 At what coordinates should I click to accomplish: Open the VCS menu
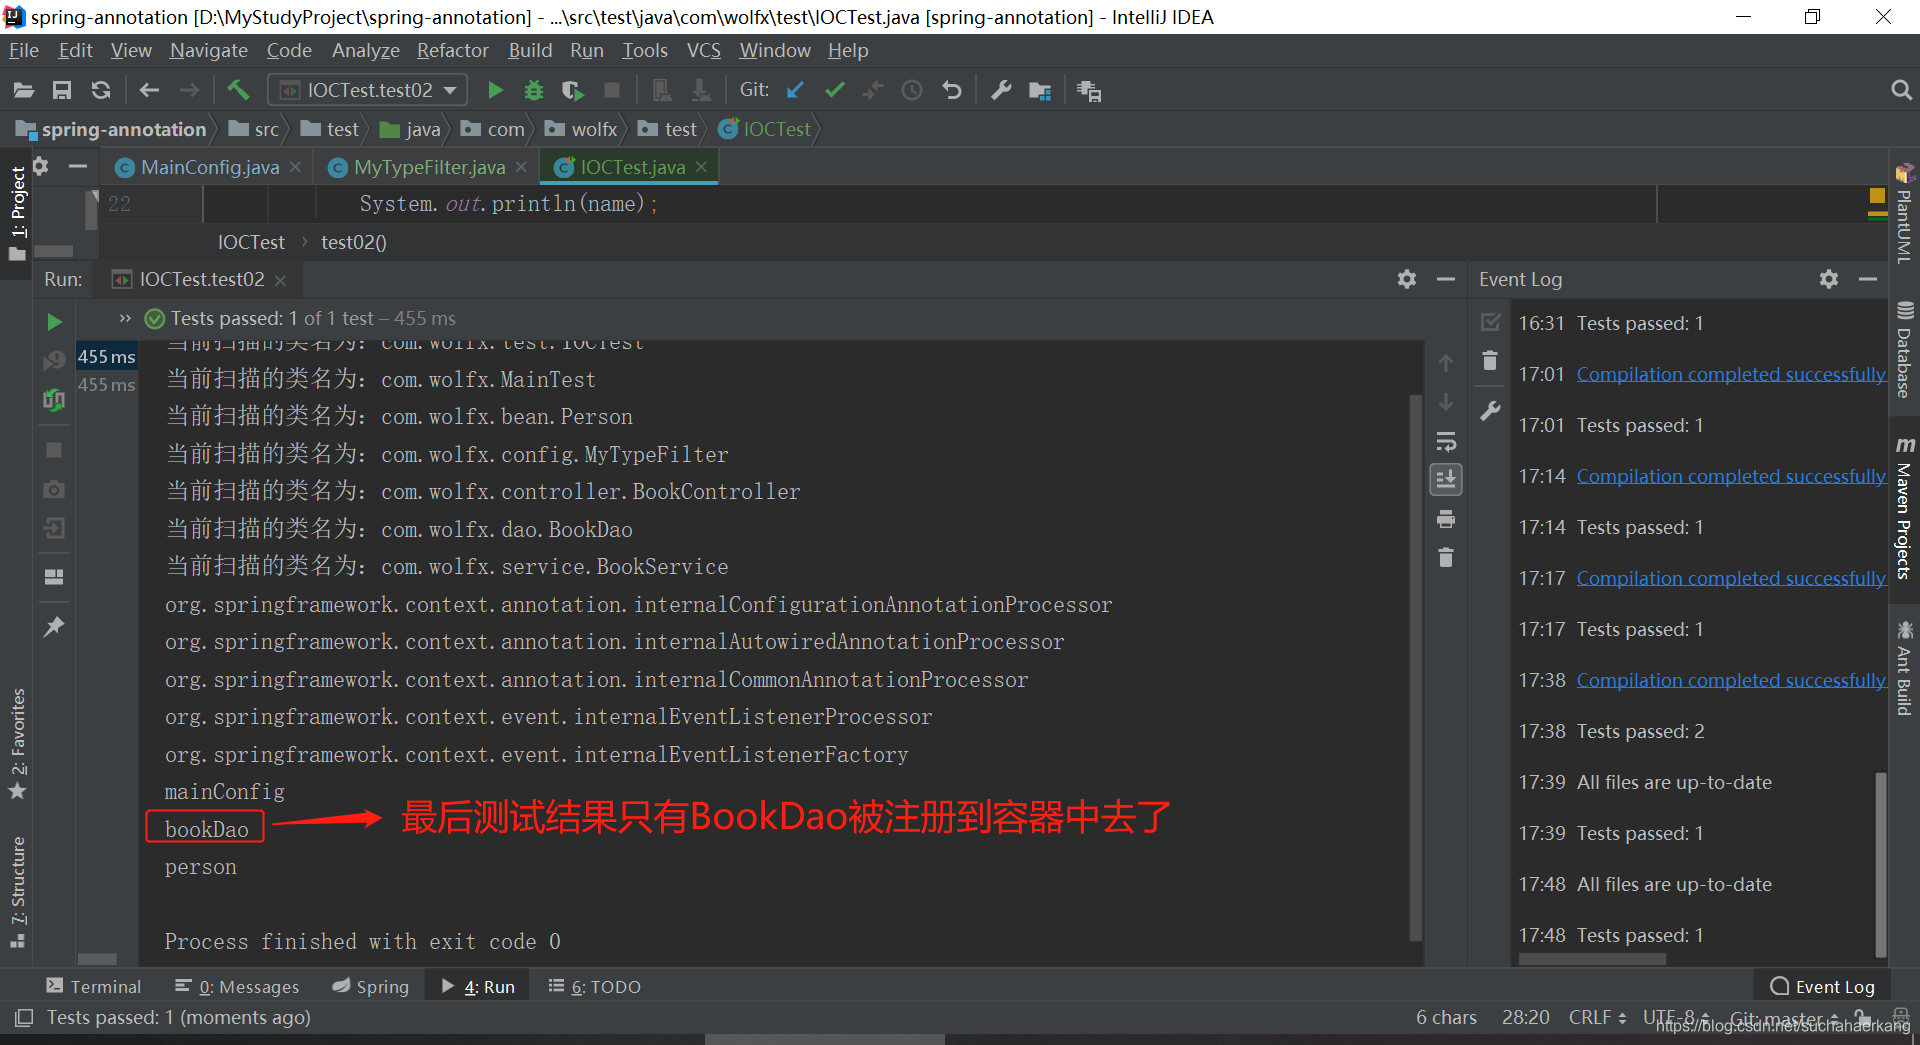(x=703, y=50)
